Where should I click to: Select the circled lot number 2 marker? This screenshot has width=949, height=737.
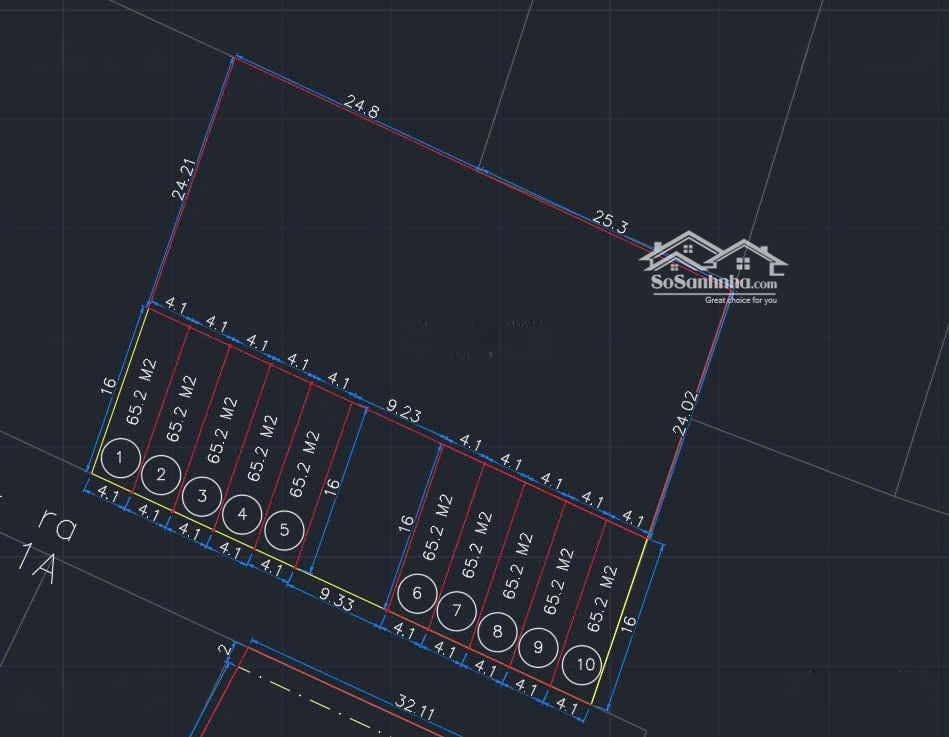(x=161, y=475)
